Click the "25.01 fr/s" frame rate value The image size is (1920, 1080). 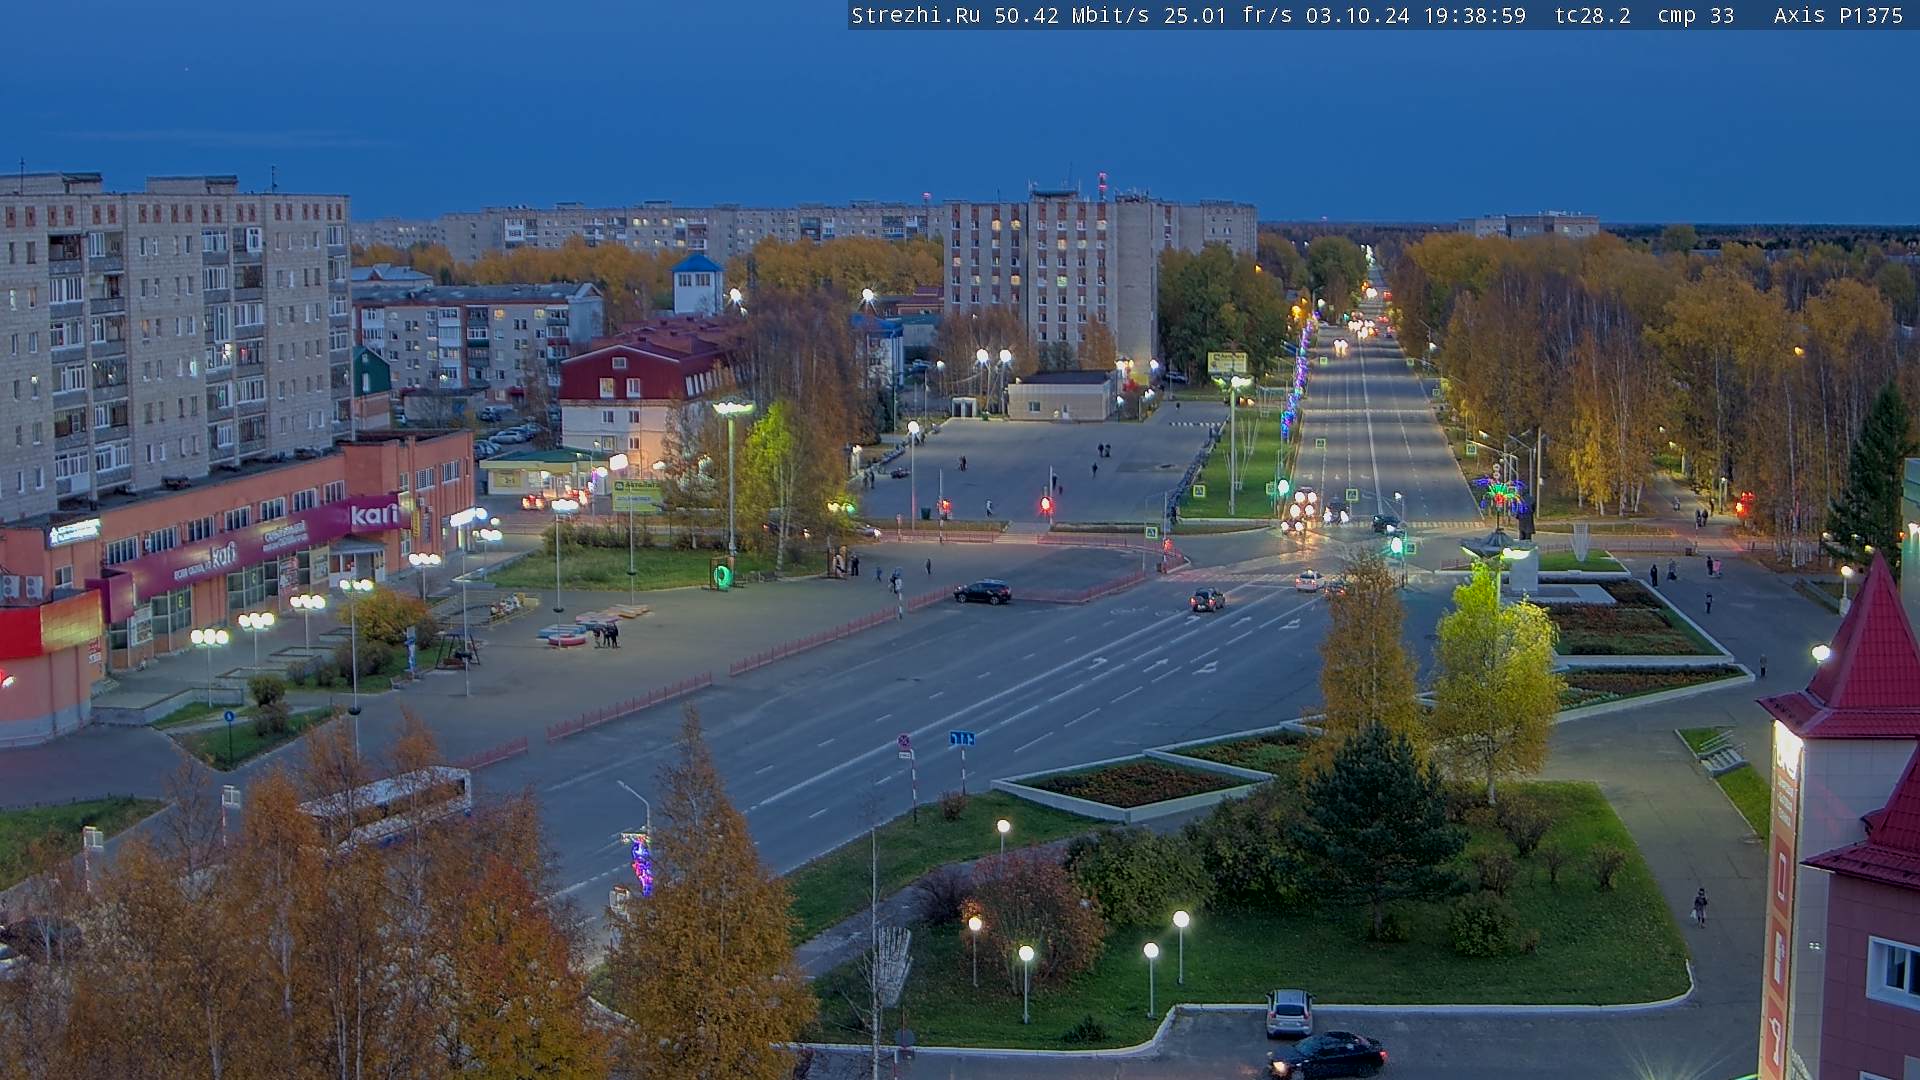(1228, 16)
